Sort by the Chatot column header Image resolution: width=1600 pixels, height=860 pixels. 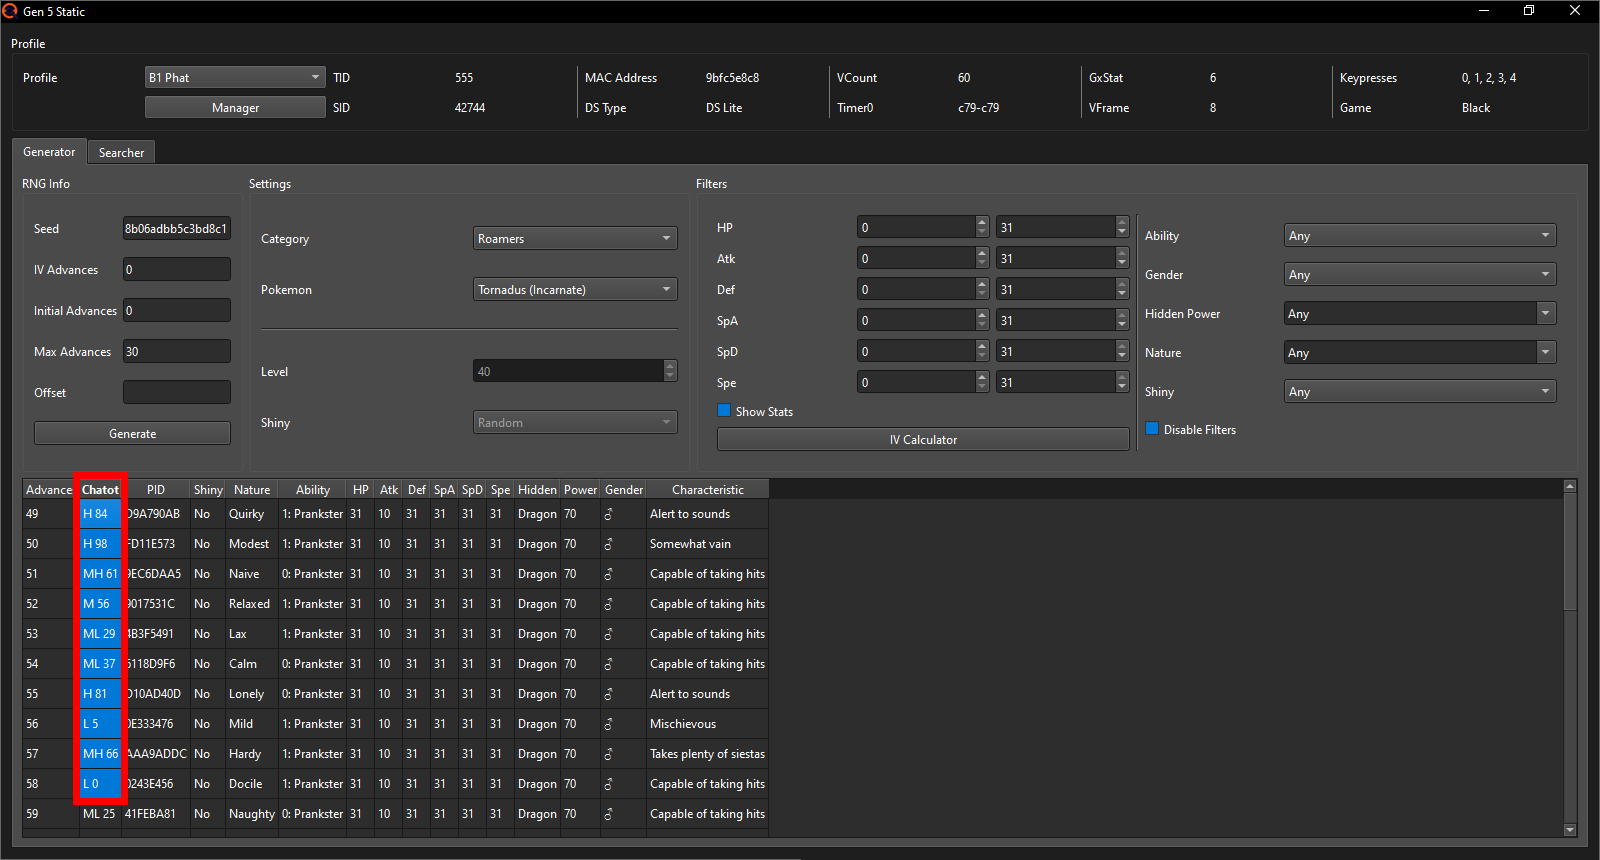tap(100, 490)
